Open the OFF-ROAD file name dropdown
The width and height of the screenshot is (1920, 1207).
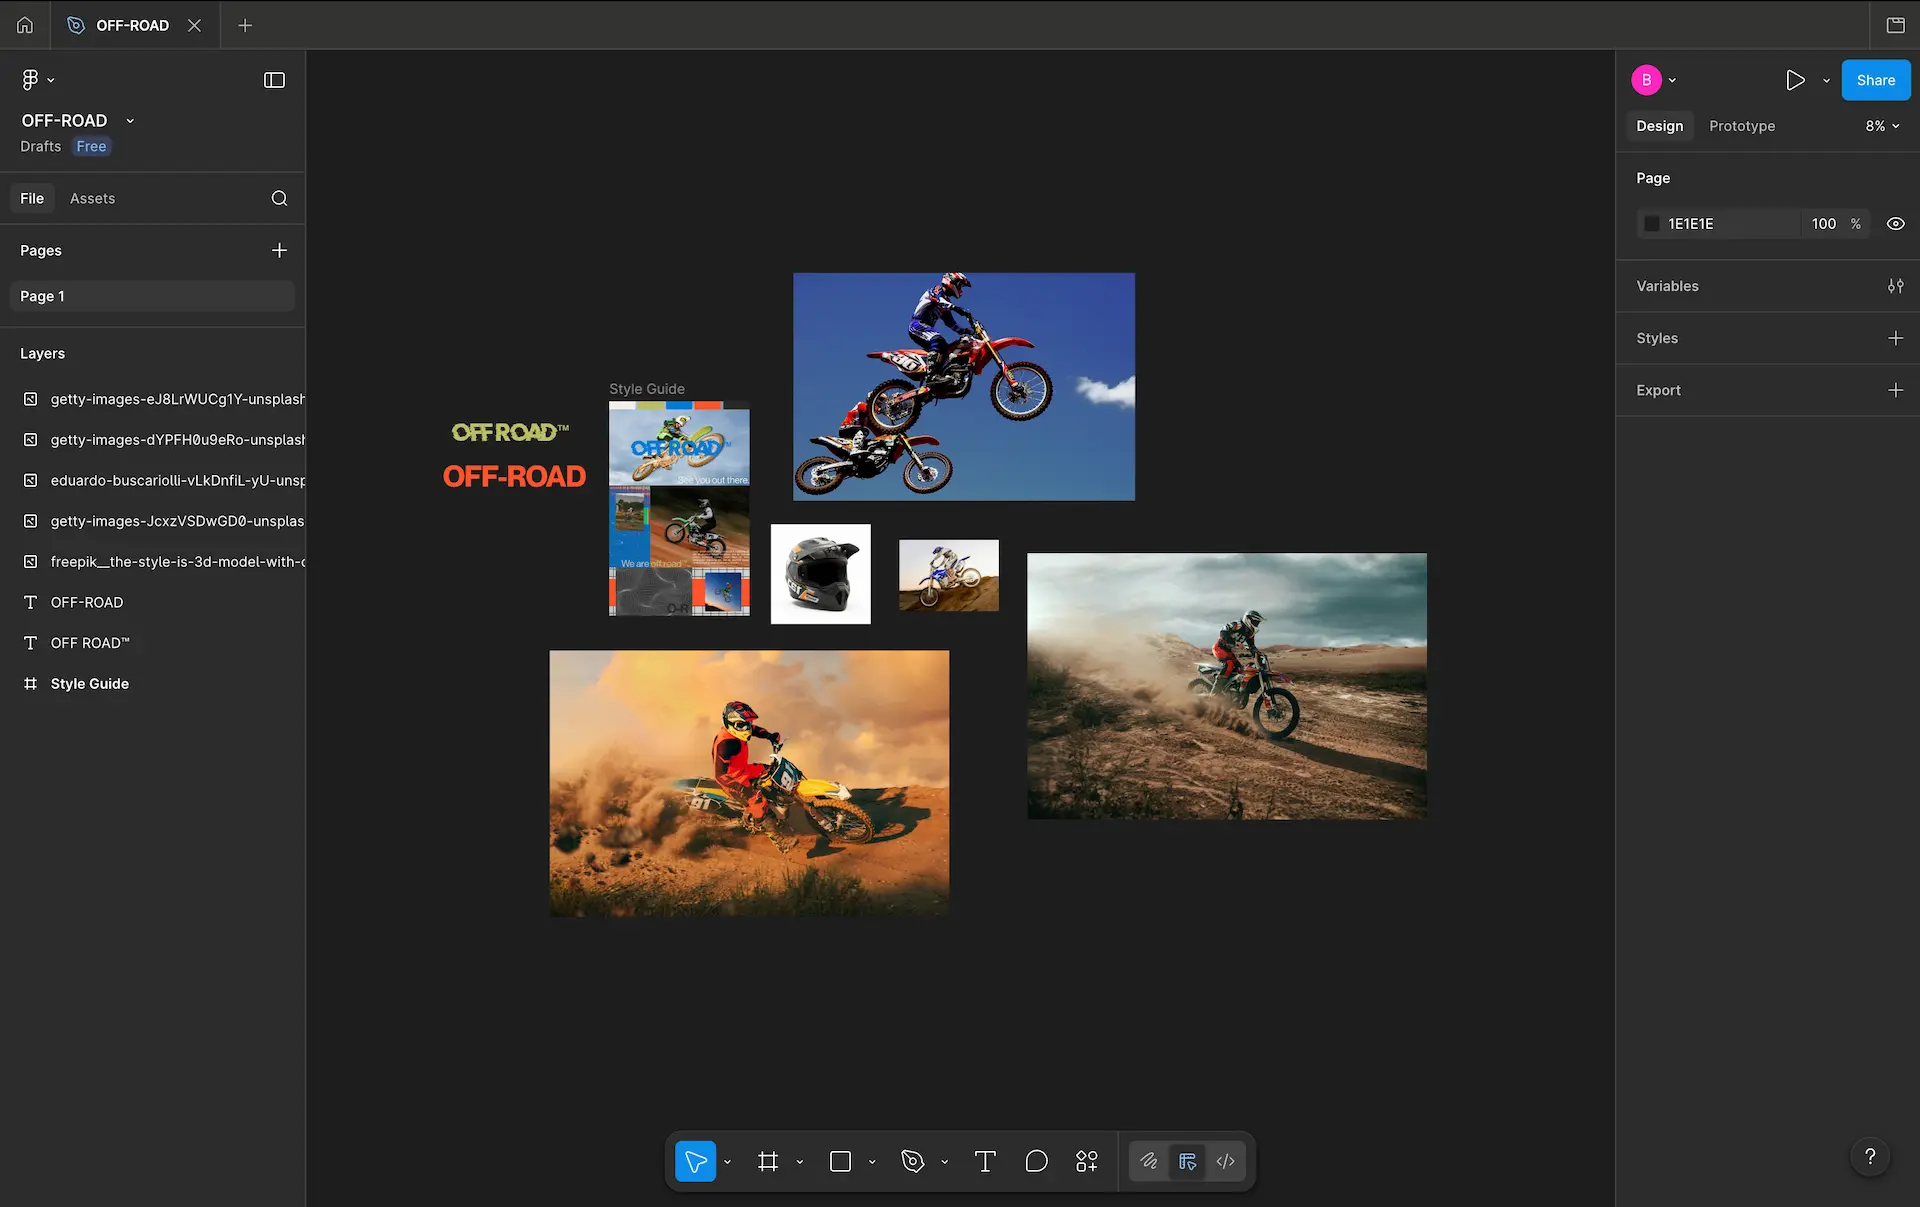[x=130, y=121]
